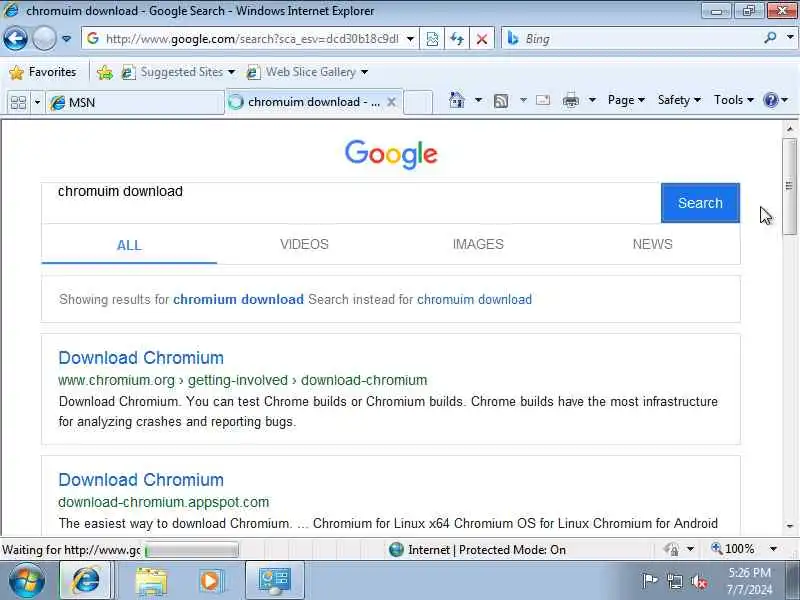Click Internet Explorer taskbar icon
Screen dimensions: 800x600
(x=86, y=581)
